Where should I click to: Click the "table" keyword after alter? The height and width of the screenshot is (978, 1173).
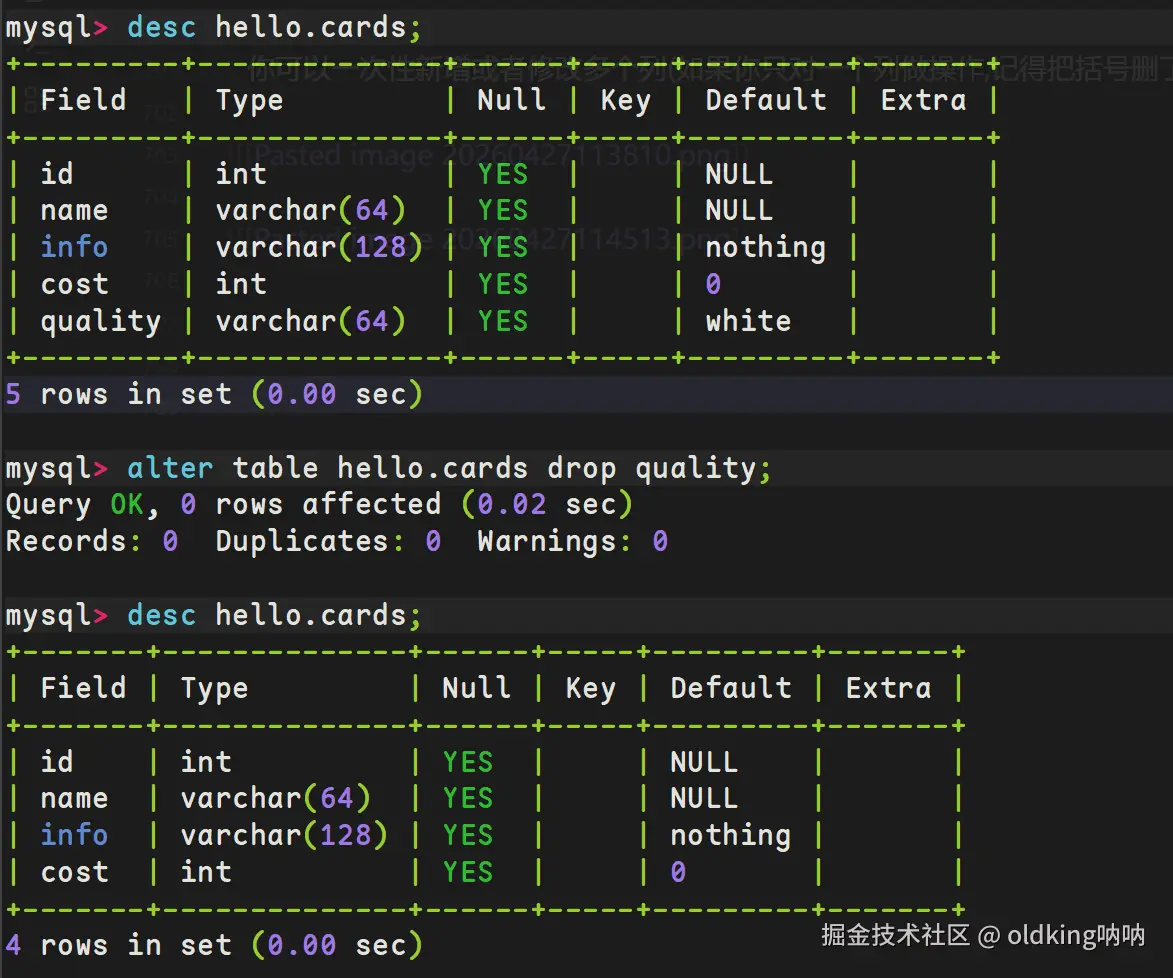[275, 468]
